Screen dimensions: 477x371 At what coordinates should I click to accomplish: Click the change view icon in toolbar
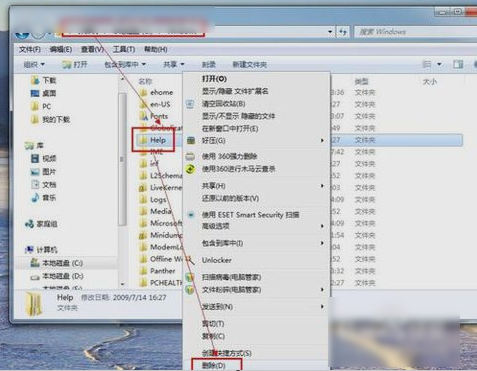pyautogui.click(x=427, y=64)
